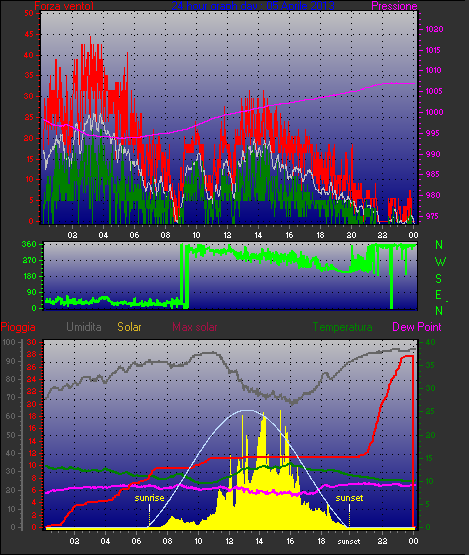
Task: Click the Temperatura legend label
Action: pos(342,327)
